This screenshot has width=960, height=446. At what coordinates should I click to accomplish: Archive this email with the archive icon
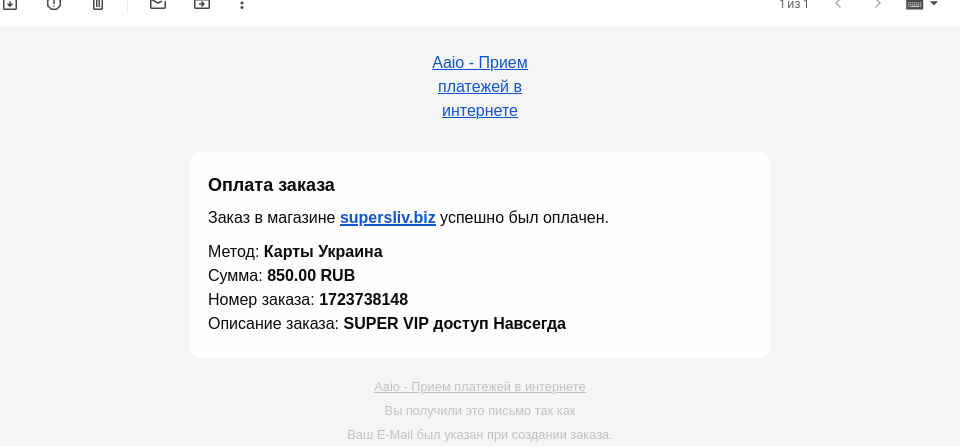click(10, 4)
